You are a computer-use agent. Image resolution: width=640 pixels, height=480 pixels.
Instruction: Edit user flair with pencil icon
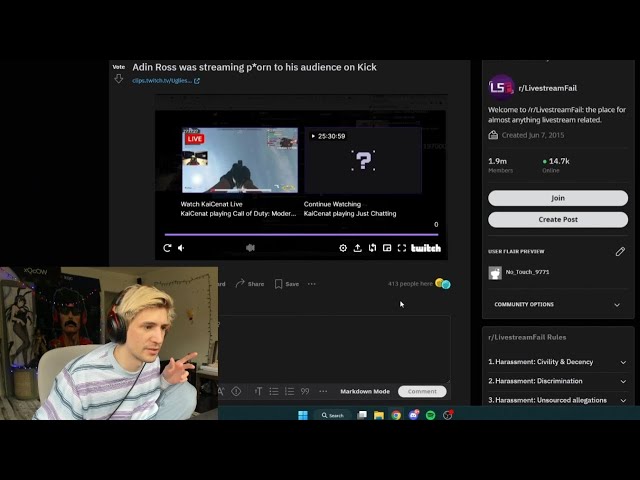[620, 251]
